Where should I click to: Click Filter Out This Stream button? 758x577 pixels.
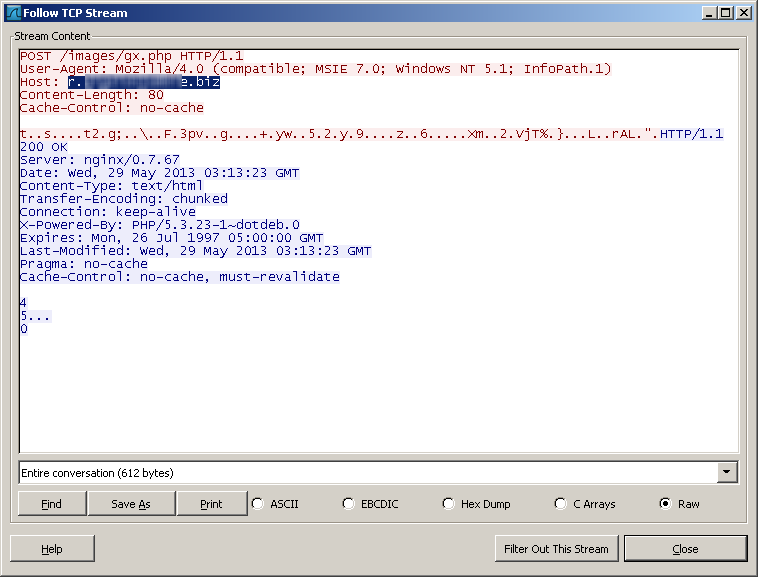pos(556,548)
